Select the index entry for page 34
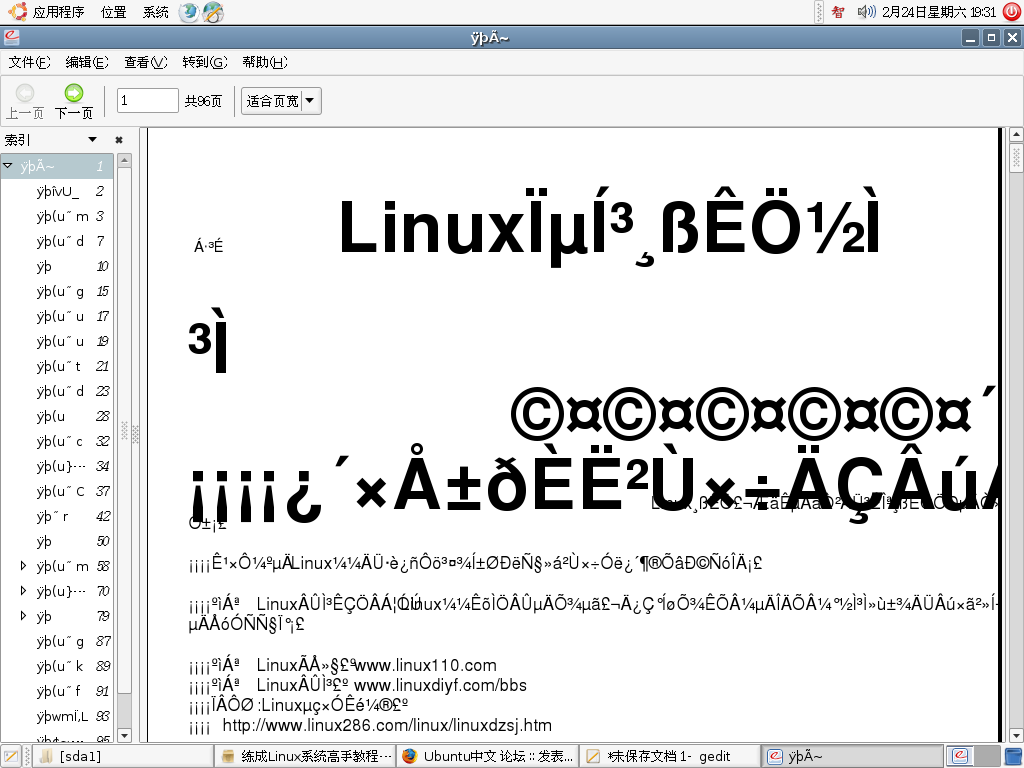1024x768 pixels. coord(57,466)
